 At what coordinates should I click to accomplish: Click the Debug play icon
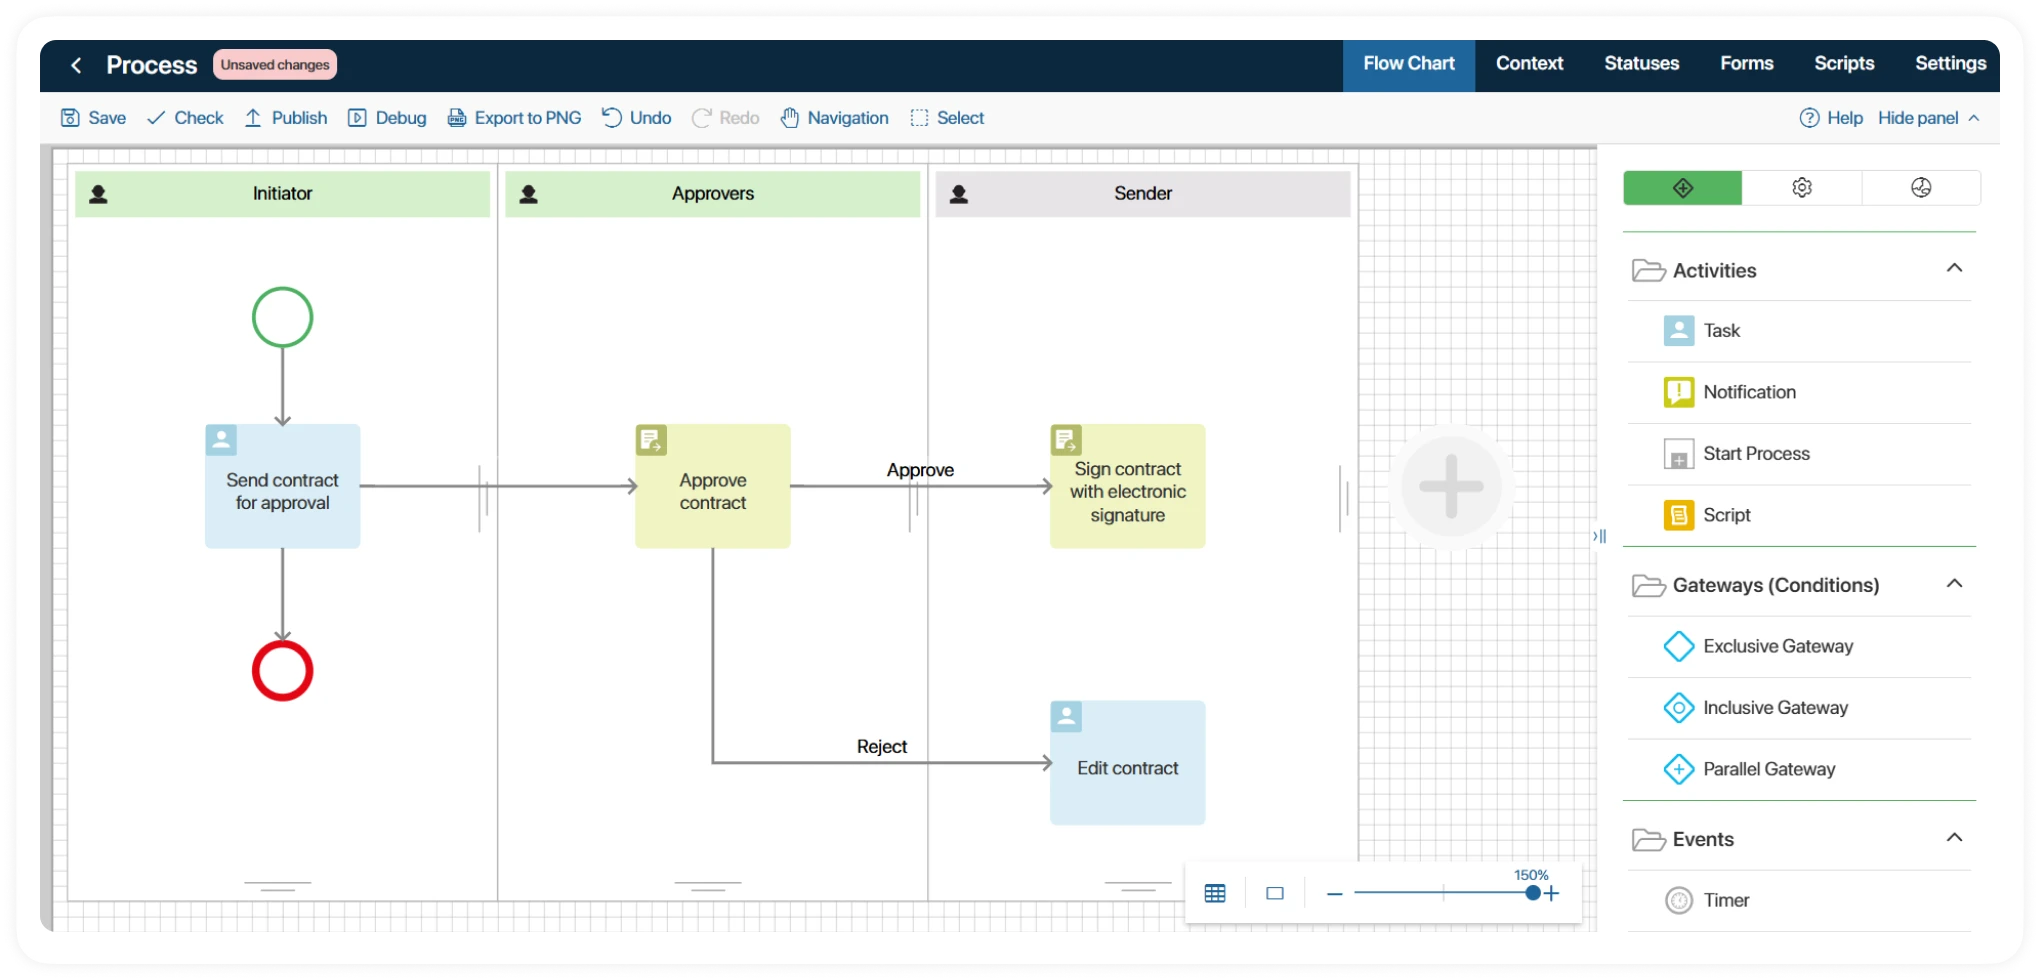(357, 118)
